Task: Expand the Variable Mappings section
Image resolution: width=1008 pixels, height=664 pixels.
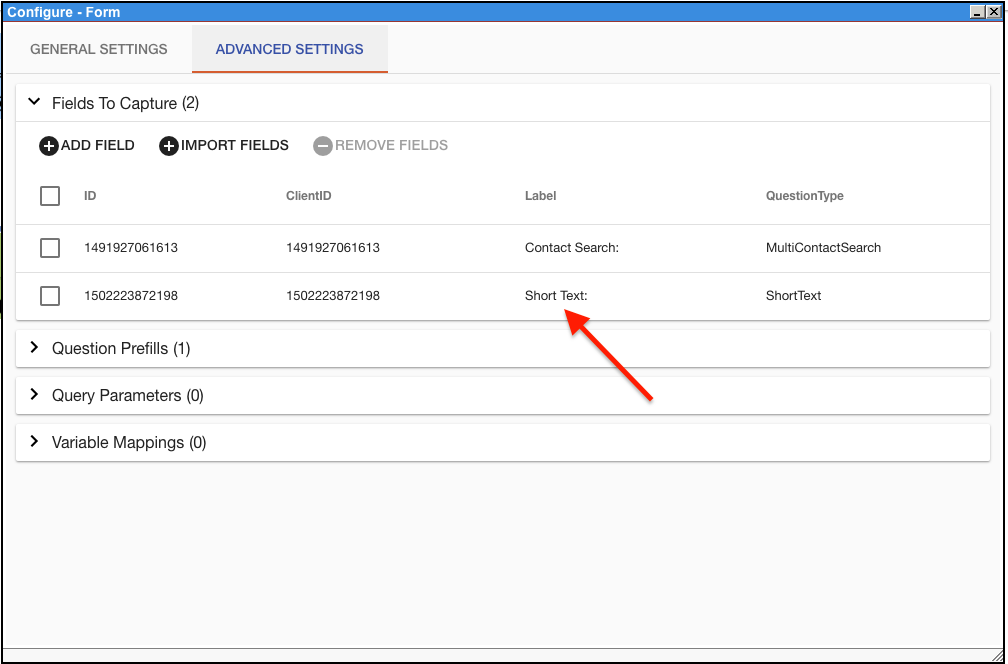Action: coord(34,442)
